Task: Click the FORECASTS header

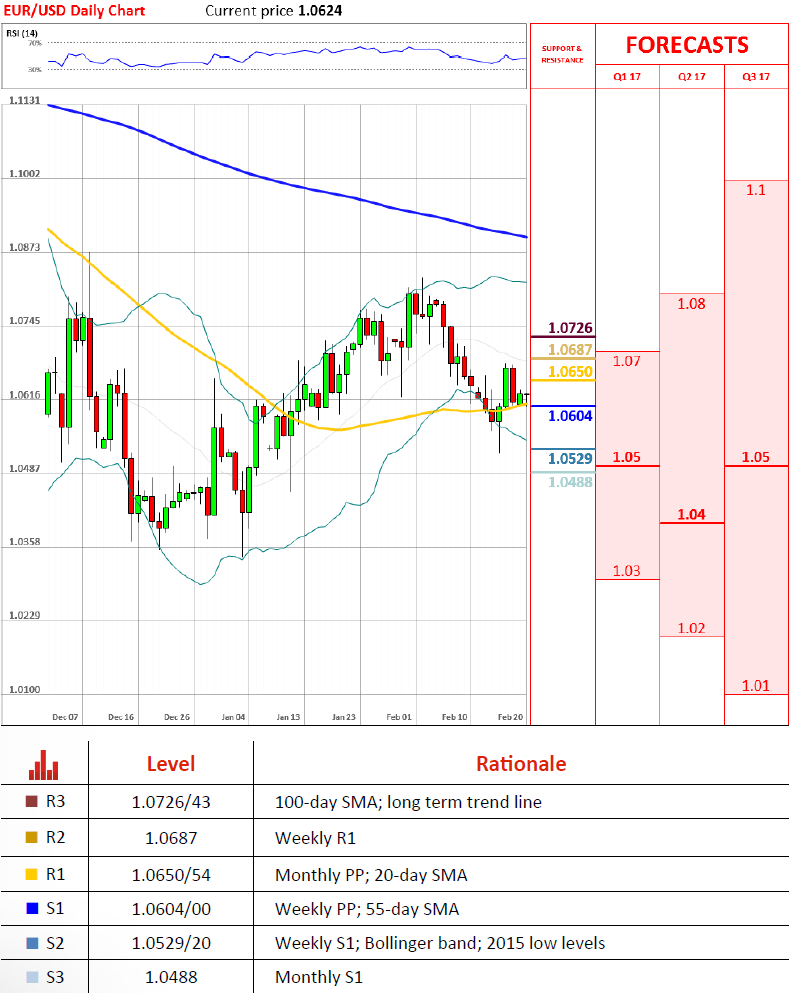Action: pos(687,45)
